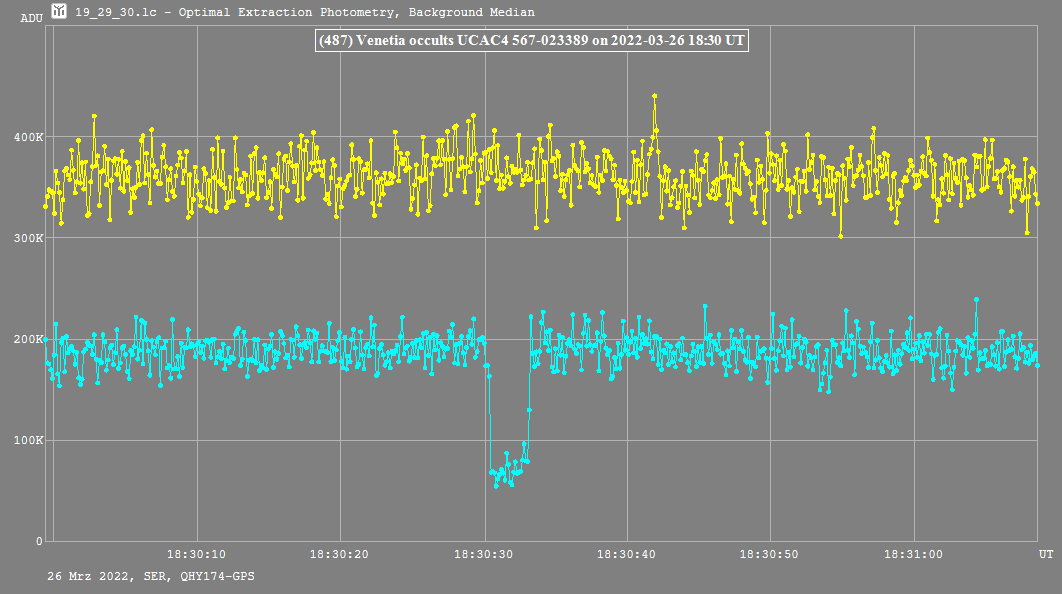Click the lowest yellow point near 18:30:55
Image resolution: width=1062 pixels, height=594 pixels.
point(841,236)
